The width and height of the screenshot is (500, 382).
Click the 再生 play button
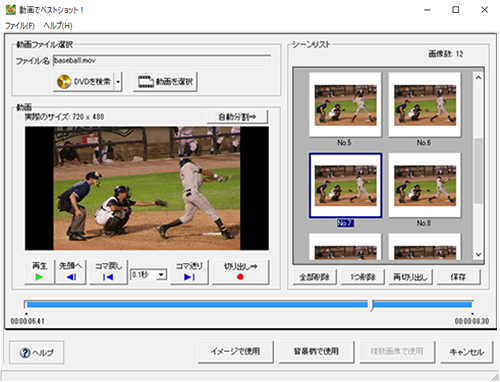coord(39,272)
